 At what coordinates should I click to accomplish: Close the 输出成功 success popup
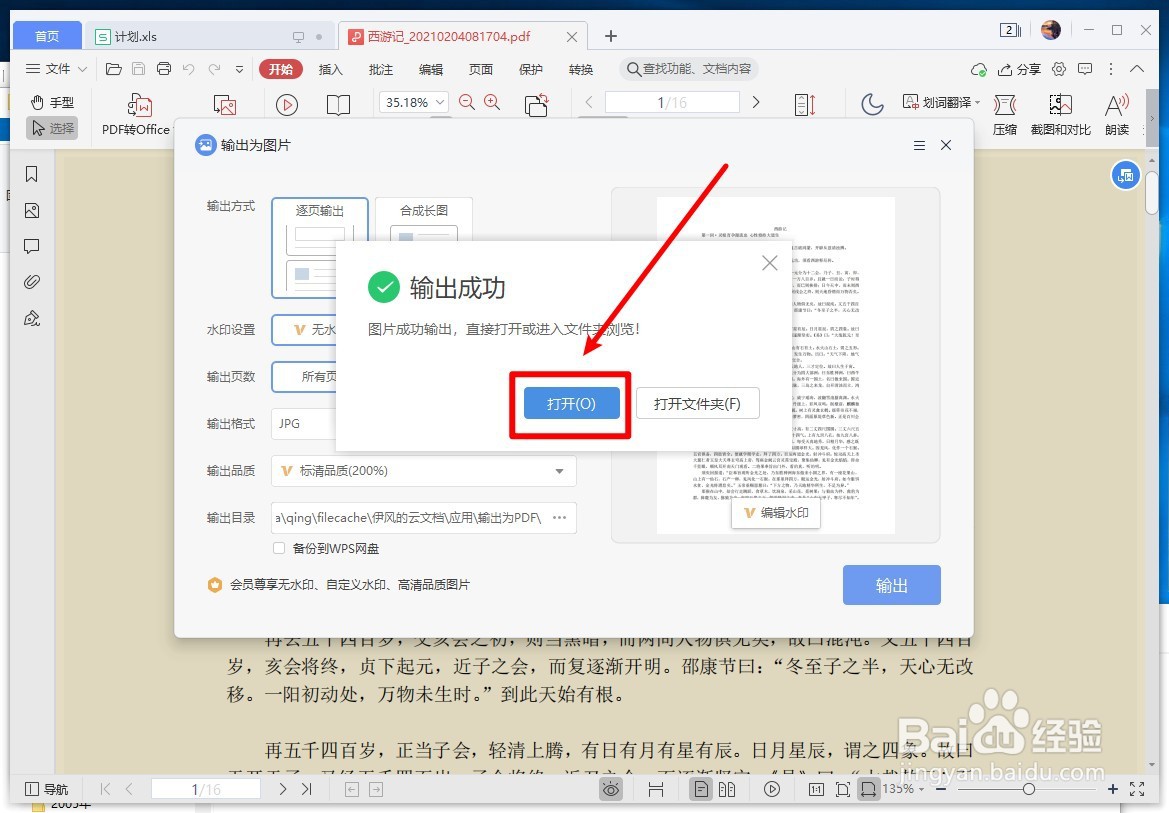770,263
